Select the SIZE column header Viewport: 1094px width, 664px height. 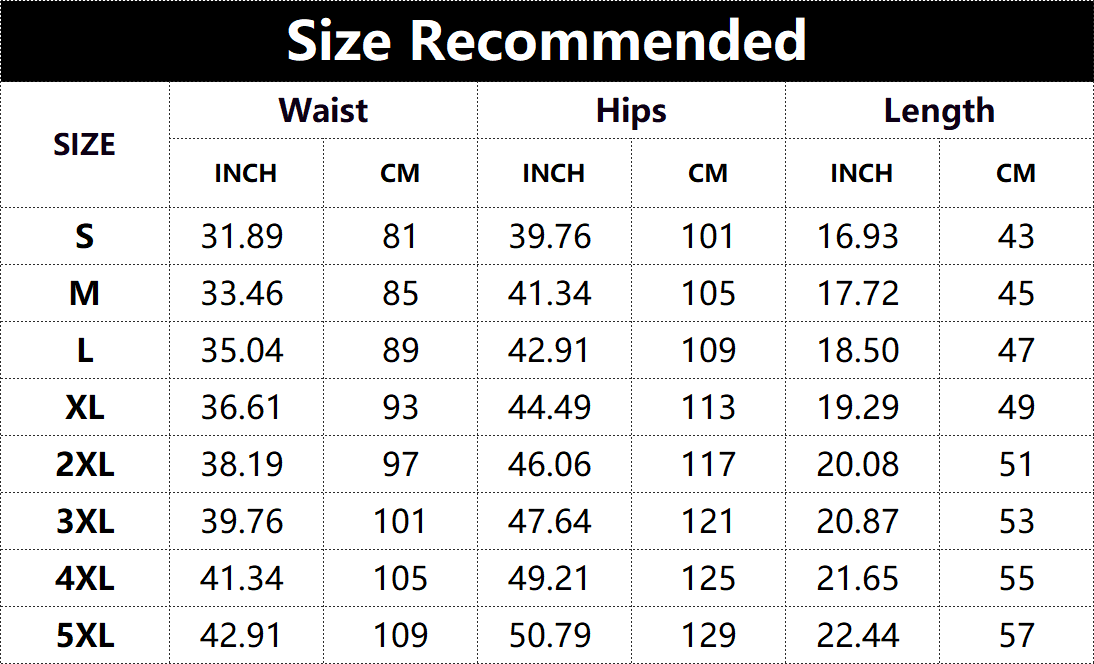pos(84,145)
